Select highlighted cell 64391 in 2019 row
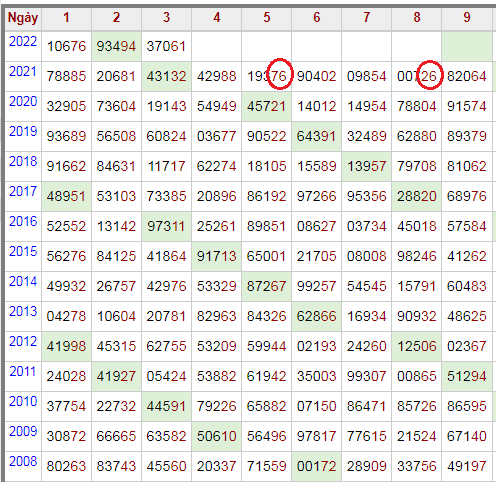Image resolution: width=496 pixels, height=482 pixels. click(x=316, y=136)
